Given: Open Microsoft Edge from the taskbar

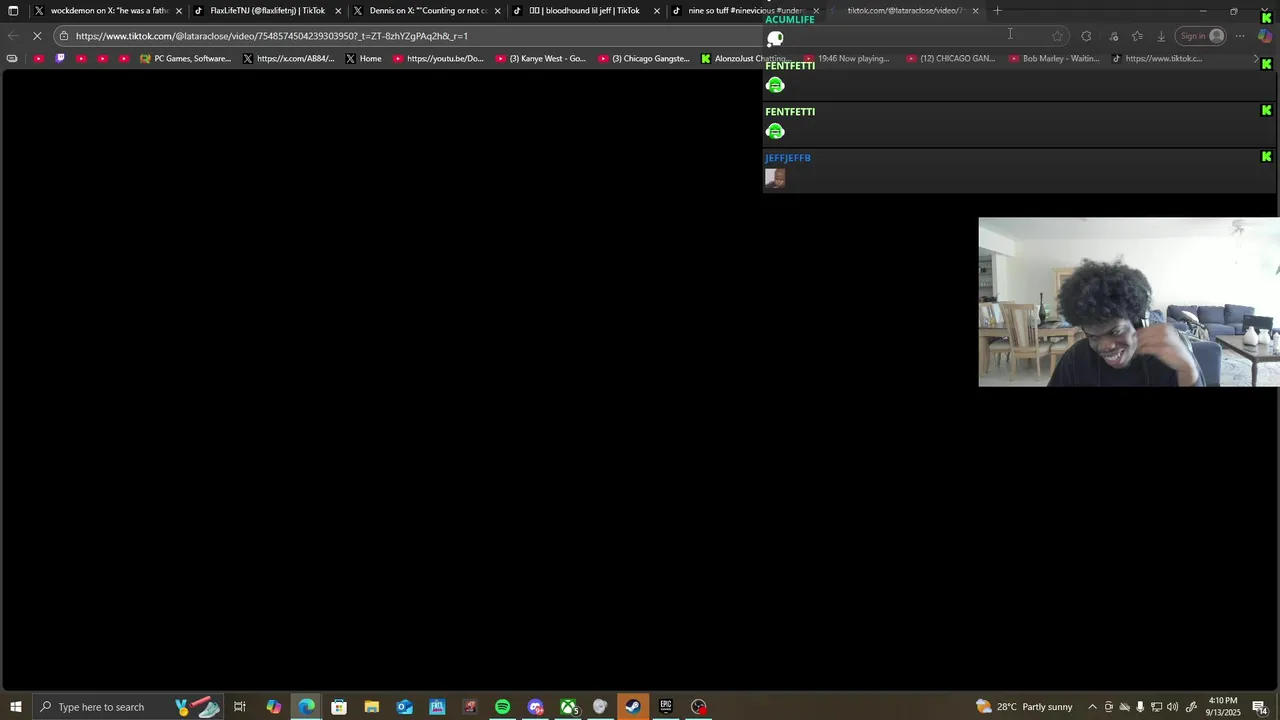Looking at the screenshot, I should [306, 707].
